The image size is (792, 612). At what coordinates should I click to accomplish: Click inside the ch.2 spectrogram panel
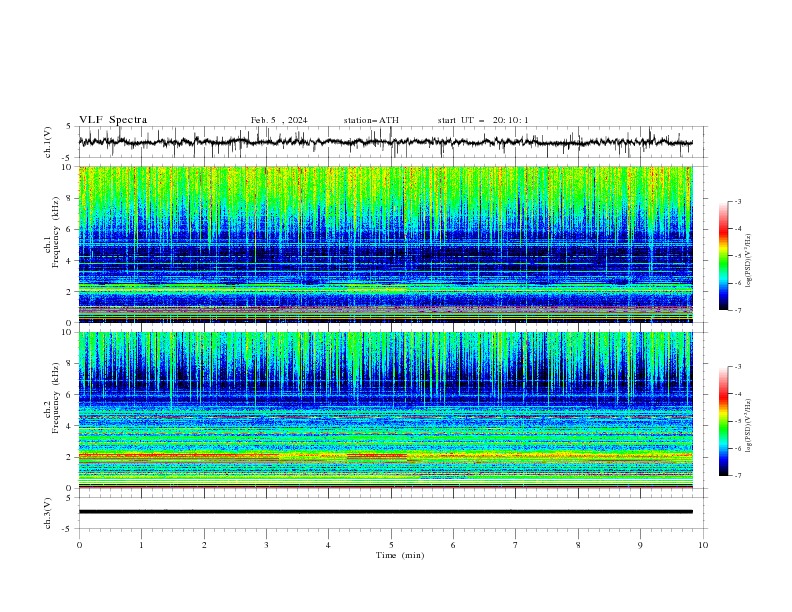coord(385,410)
